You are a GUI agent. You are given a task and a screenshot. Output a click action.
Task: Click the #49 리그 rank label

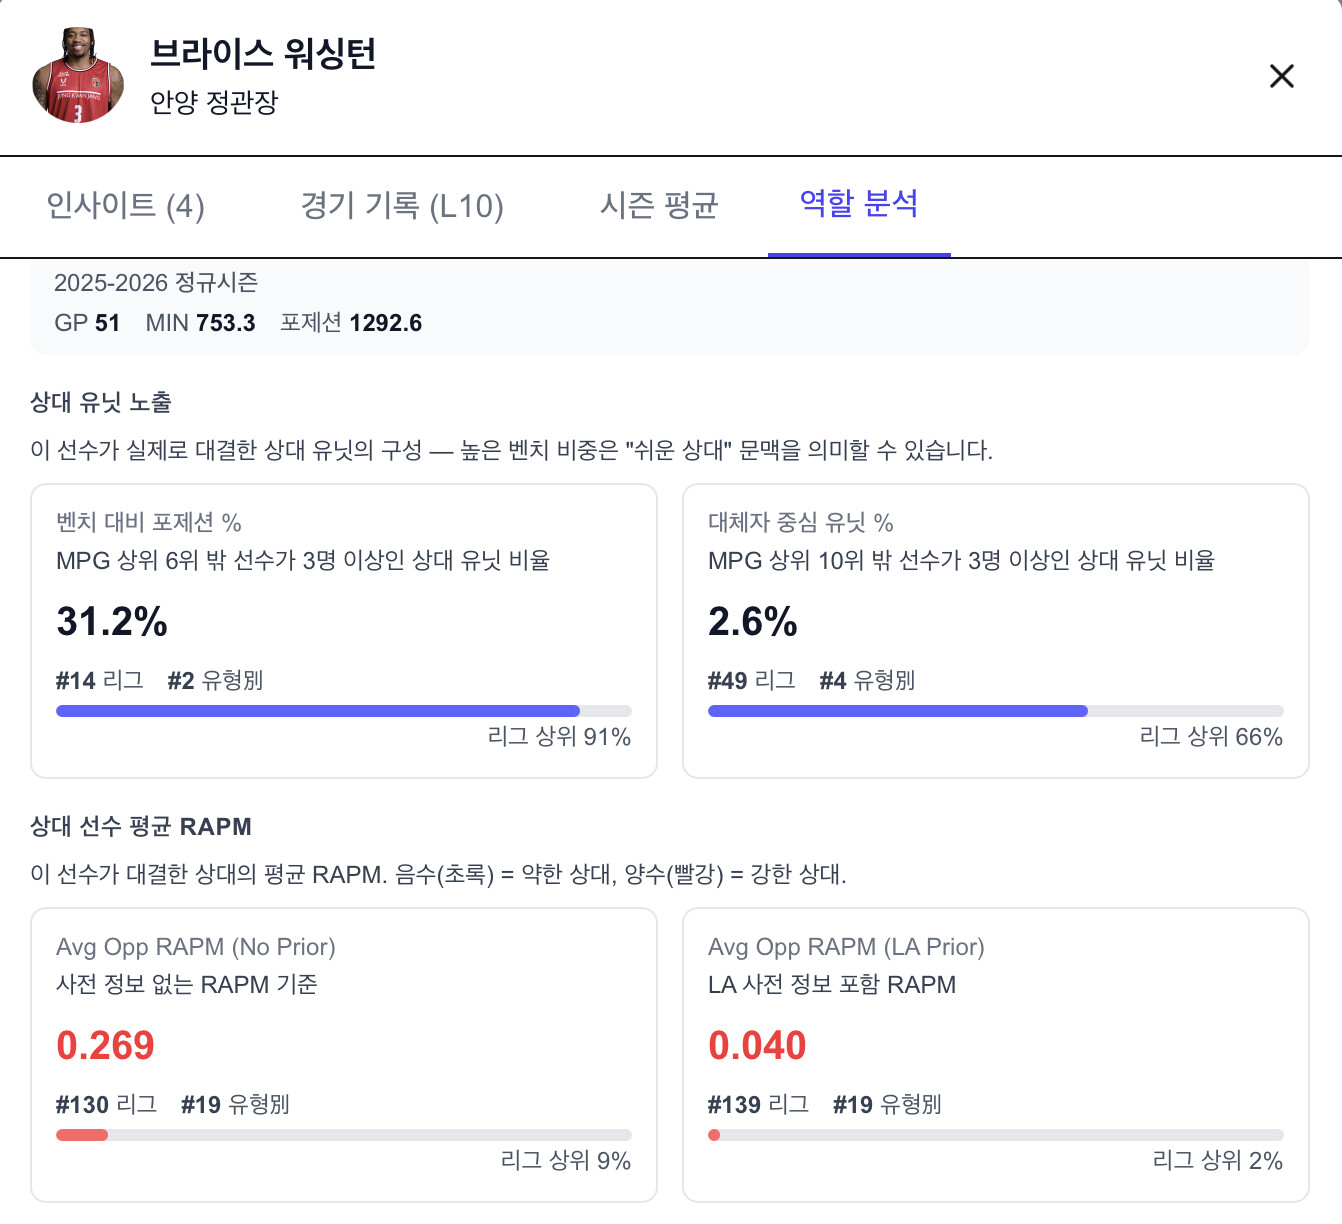pyautogui.click(x=751, y=681)
